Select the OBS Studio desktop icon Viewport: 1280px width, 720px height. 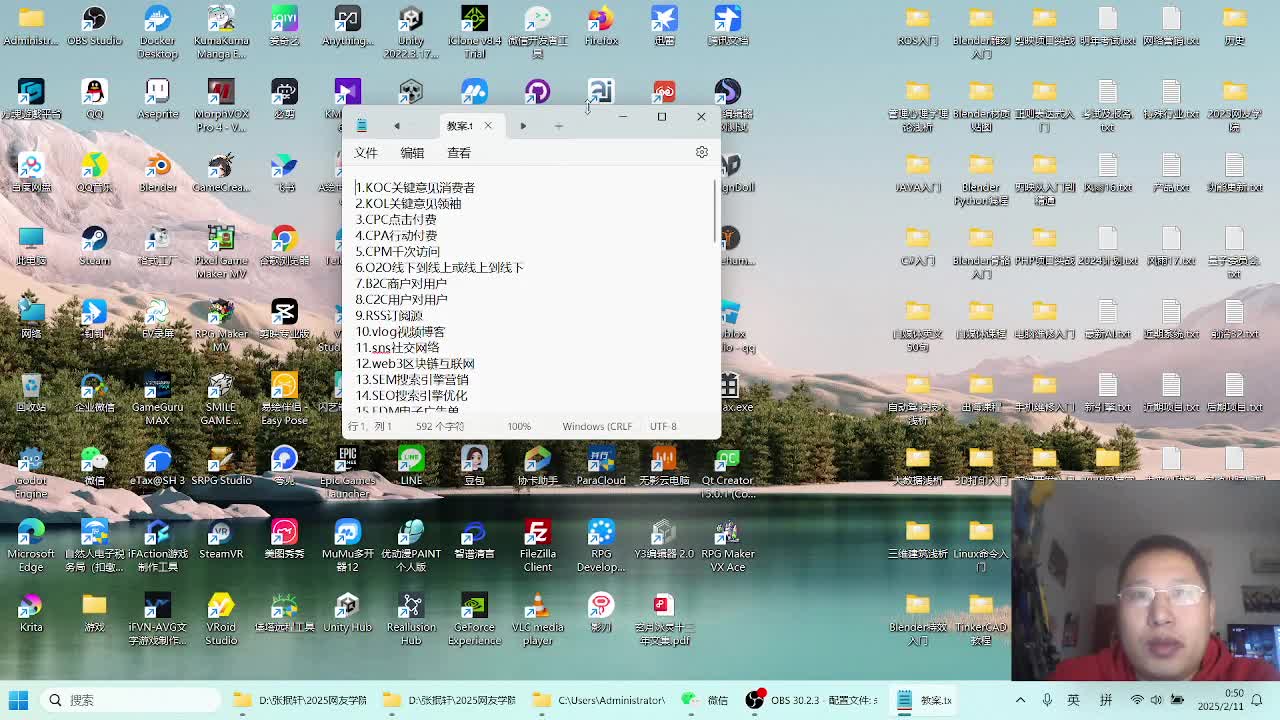(x=94, y=27)
